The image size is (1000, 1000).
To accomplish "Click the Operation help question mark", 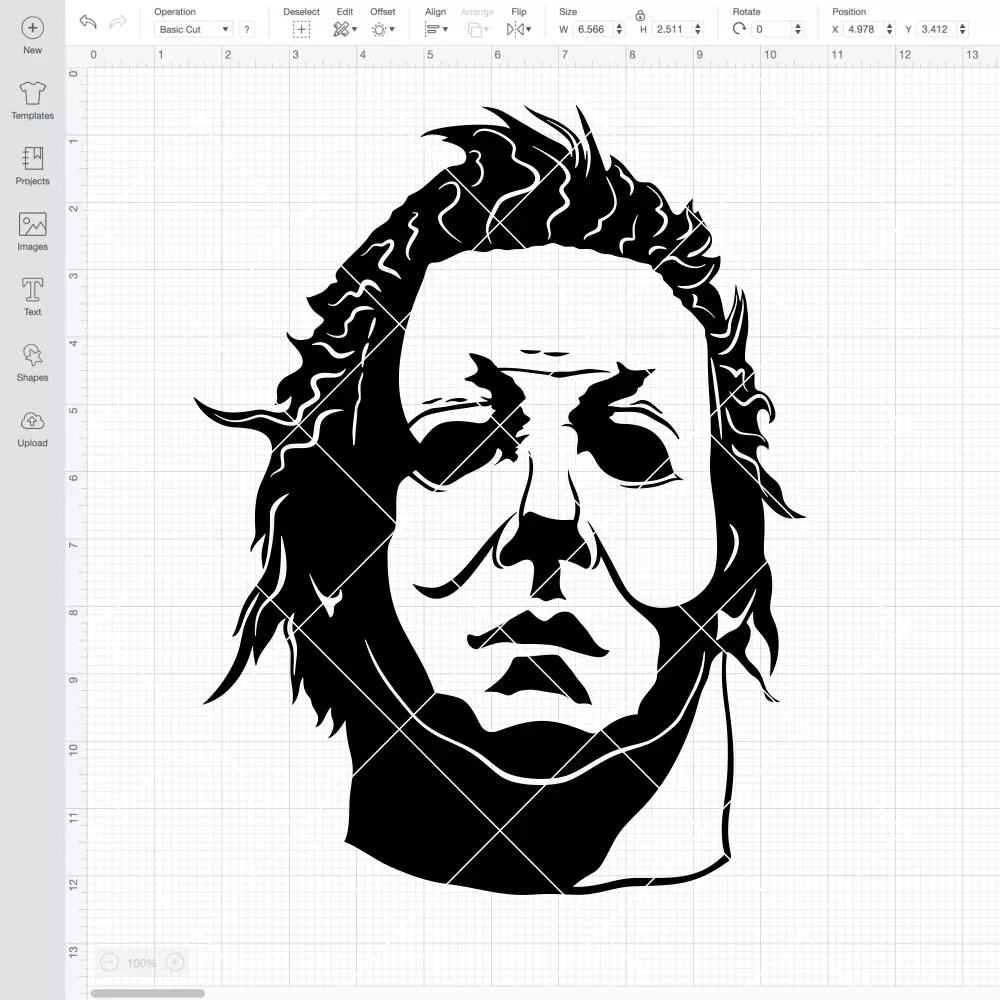I will (x=247, y=29).
